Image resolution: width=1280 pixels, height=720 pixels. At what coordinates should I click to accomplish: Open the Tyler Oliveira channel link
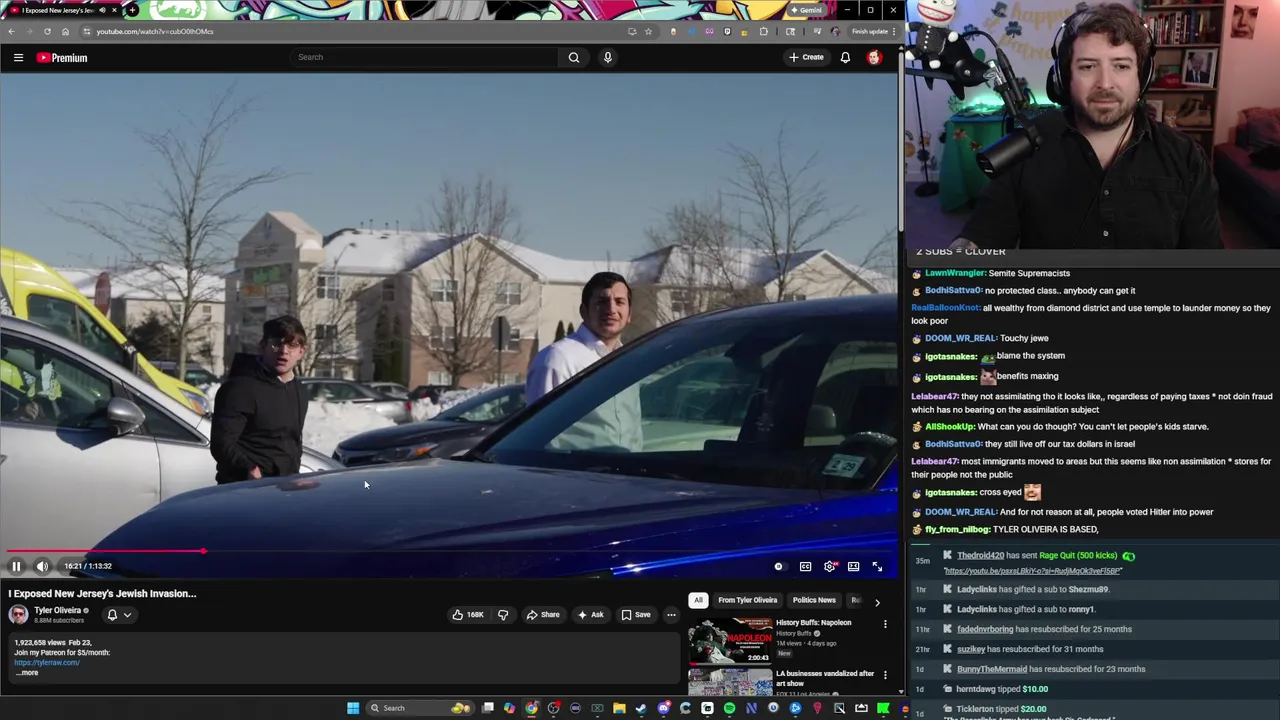pyautogui.click(x=58, y=610)
